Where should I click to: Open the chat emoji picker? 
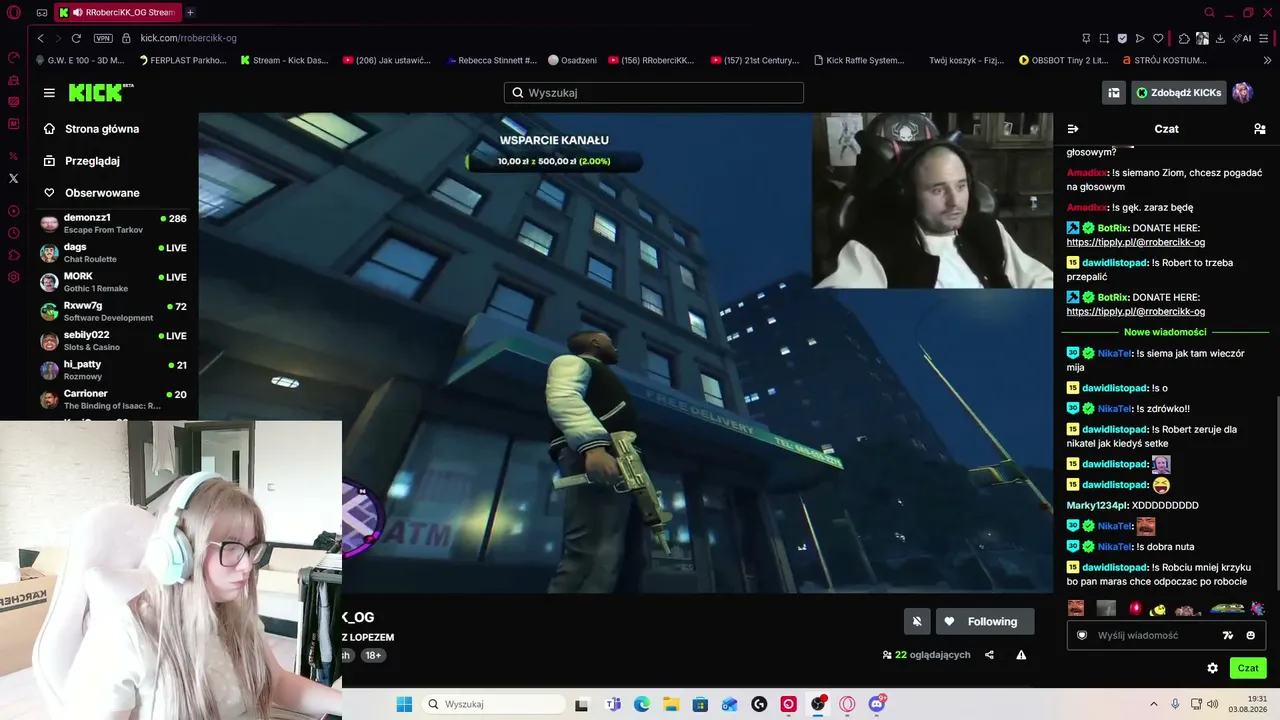coord(1250,635)
